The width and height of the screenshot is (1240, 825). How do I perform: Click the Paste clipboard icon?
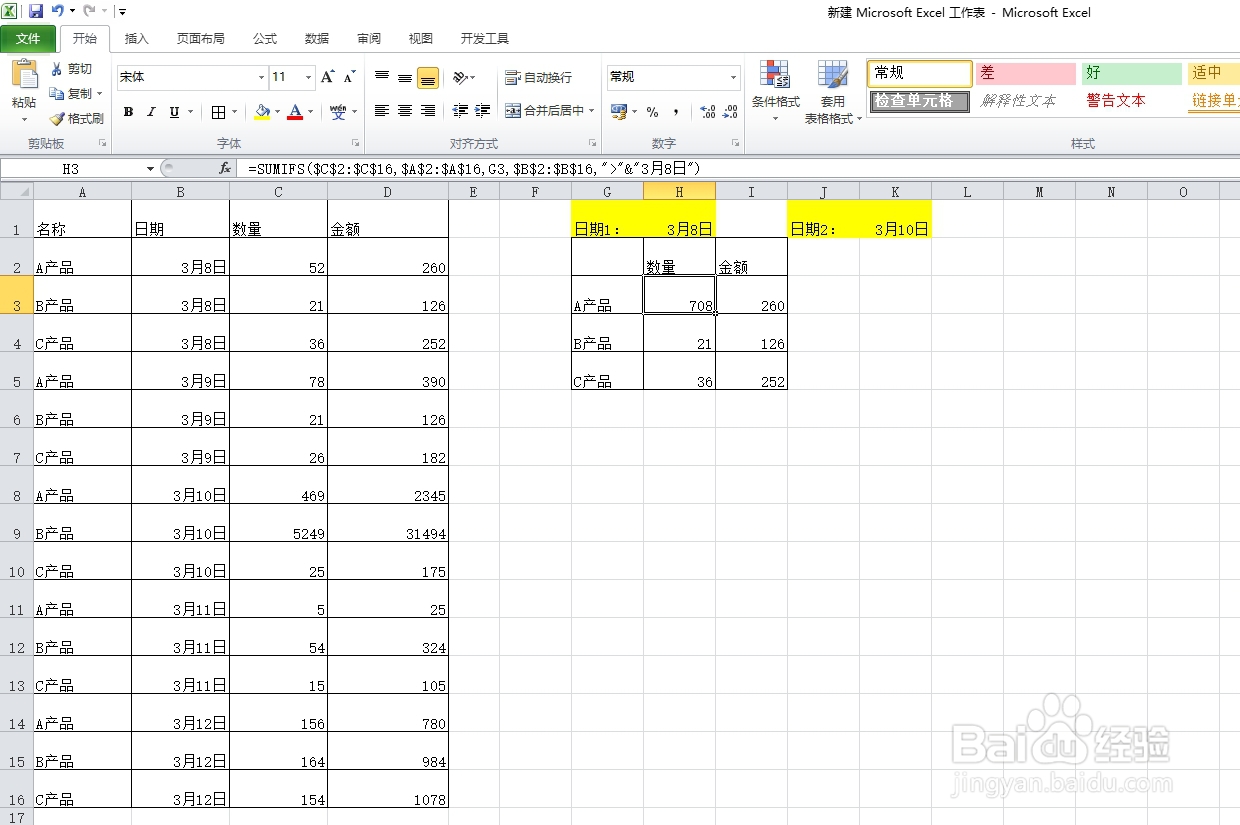24,76
